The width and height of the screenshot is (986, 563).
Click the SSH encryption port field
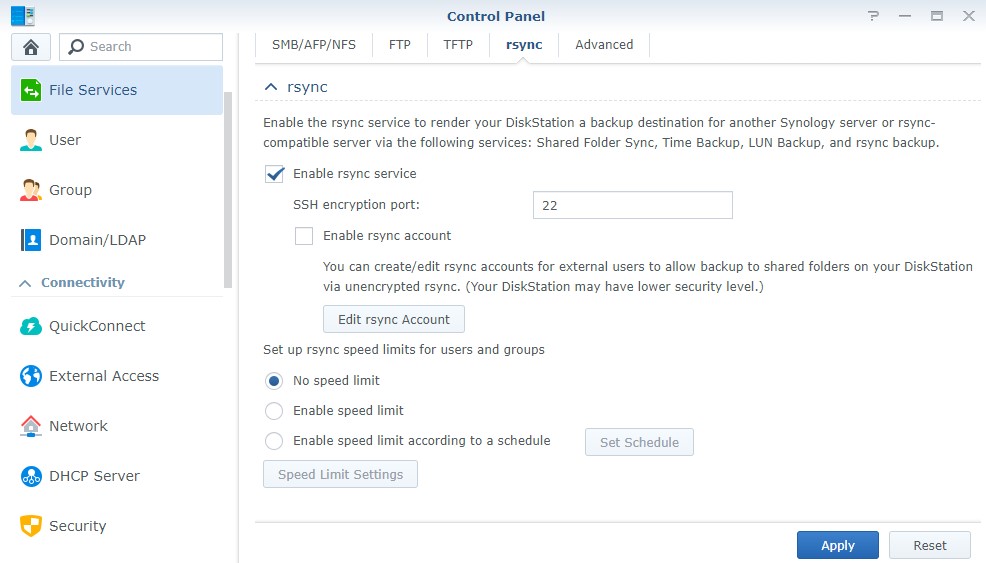632,206
